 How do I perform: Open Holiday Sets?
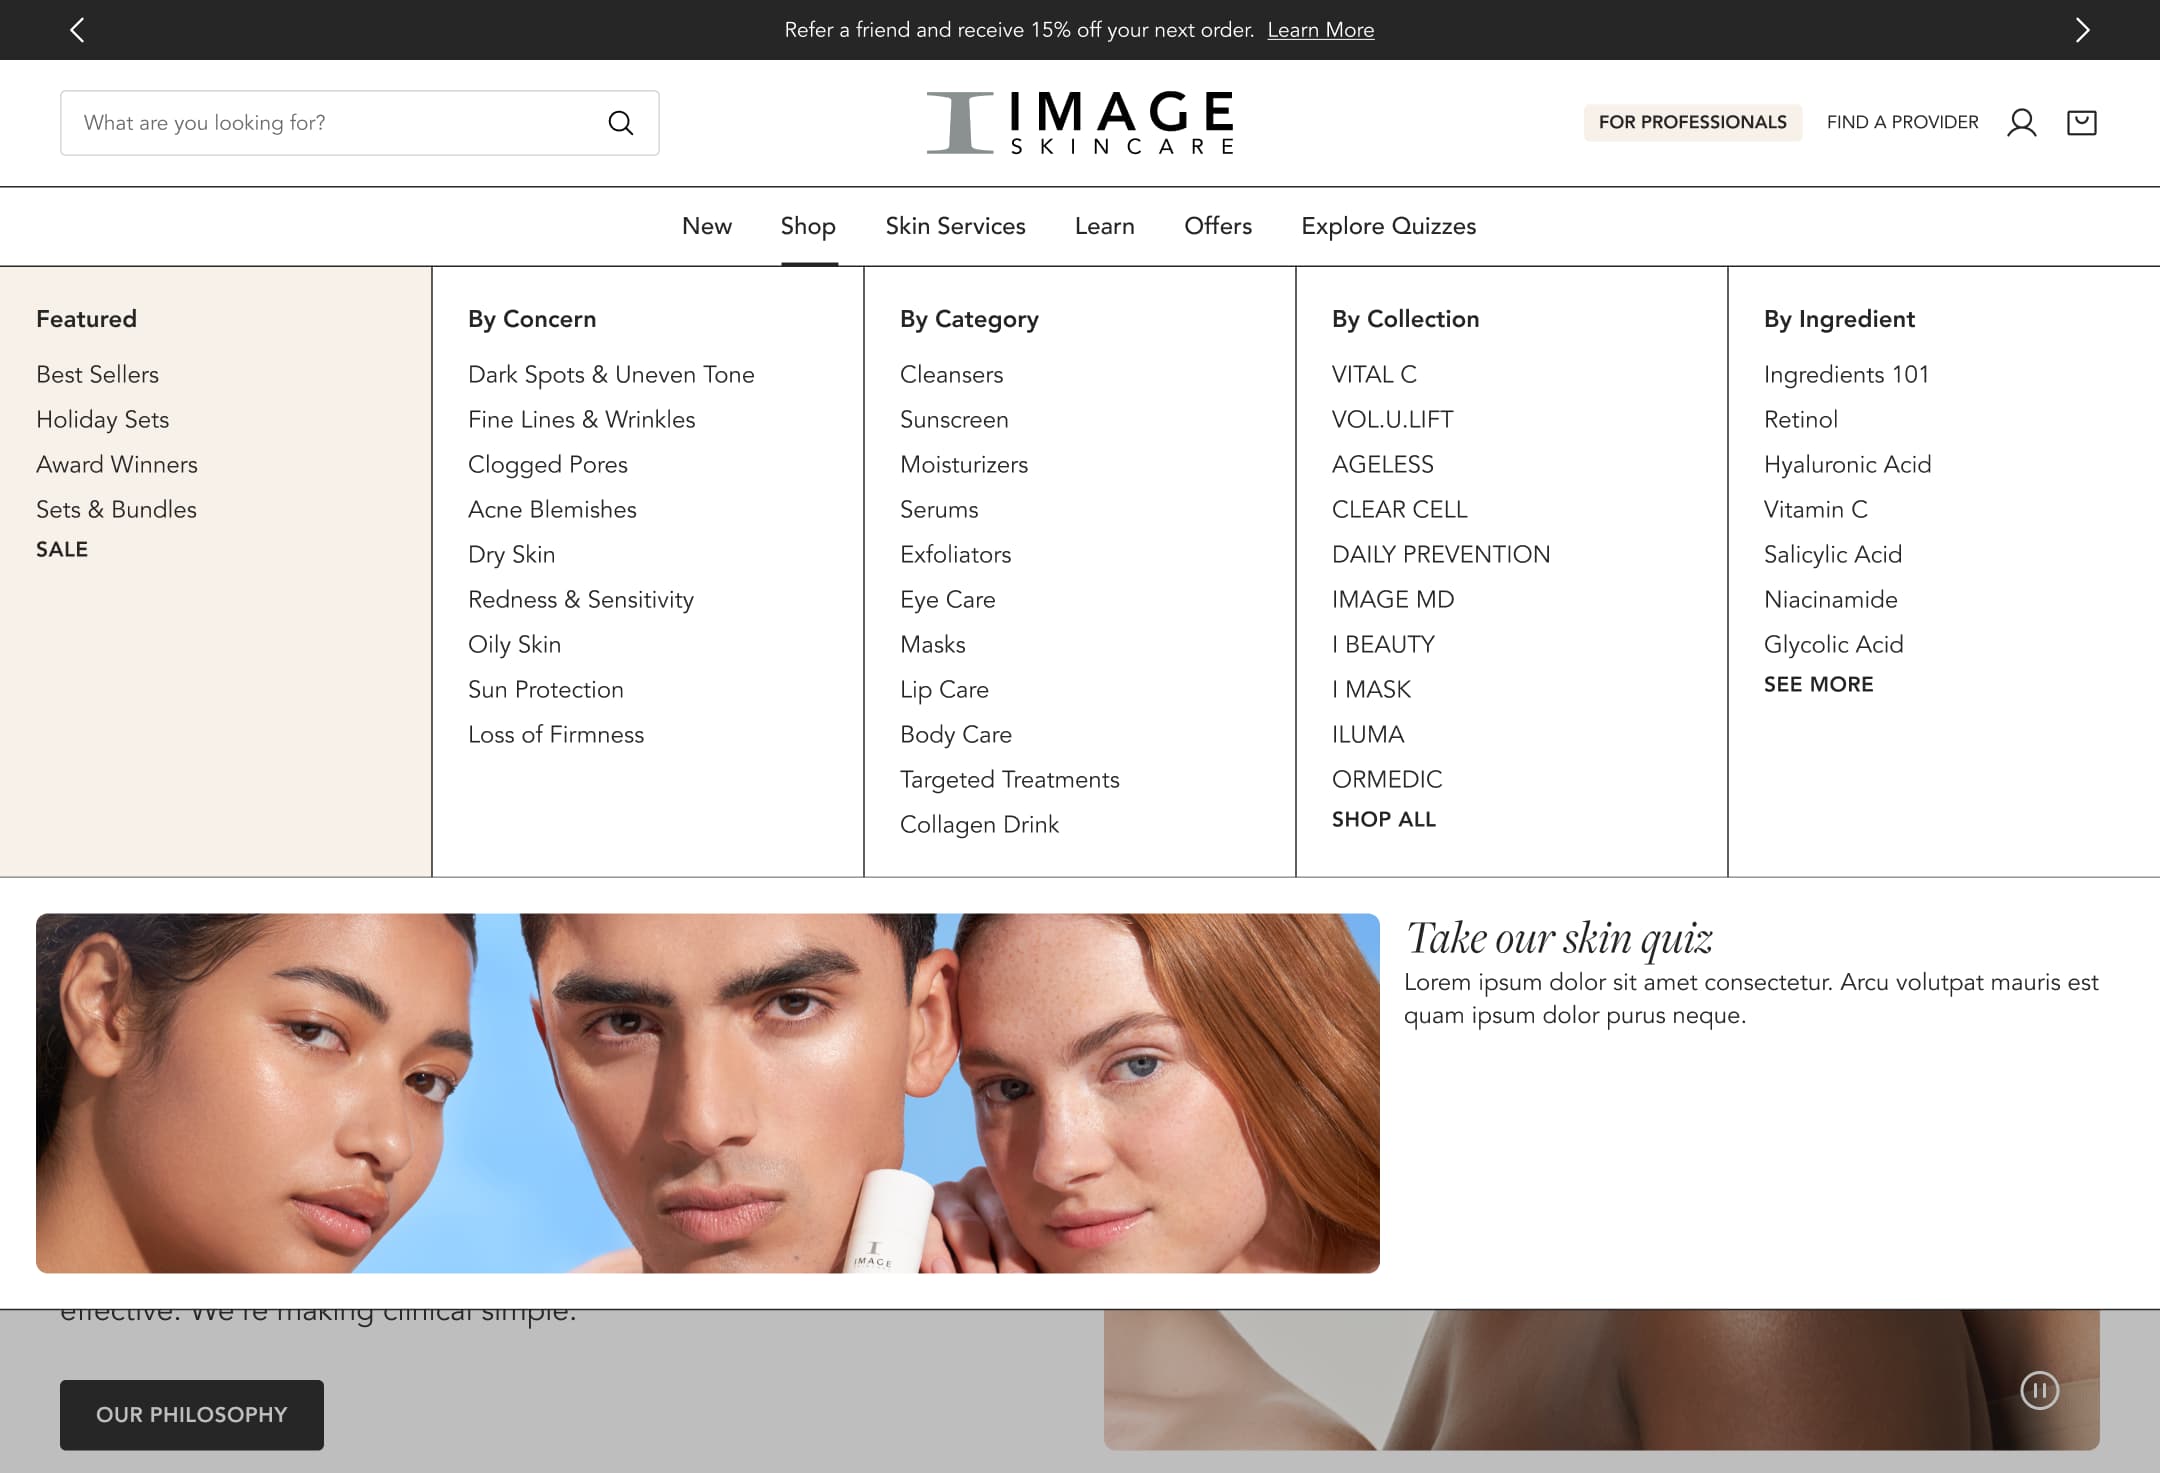click(x=102, y=419)
